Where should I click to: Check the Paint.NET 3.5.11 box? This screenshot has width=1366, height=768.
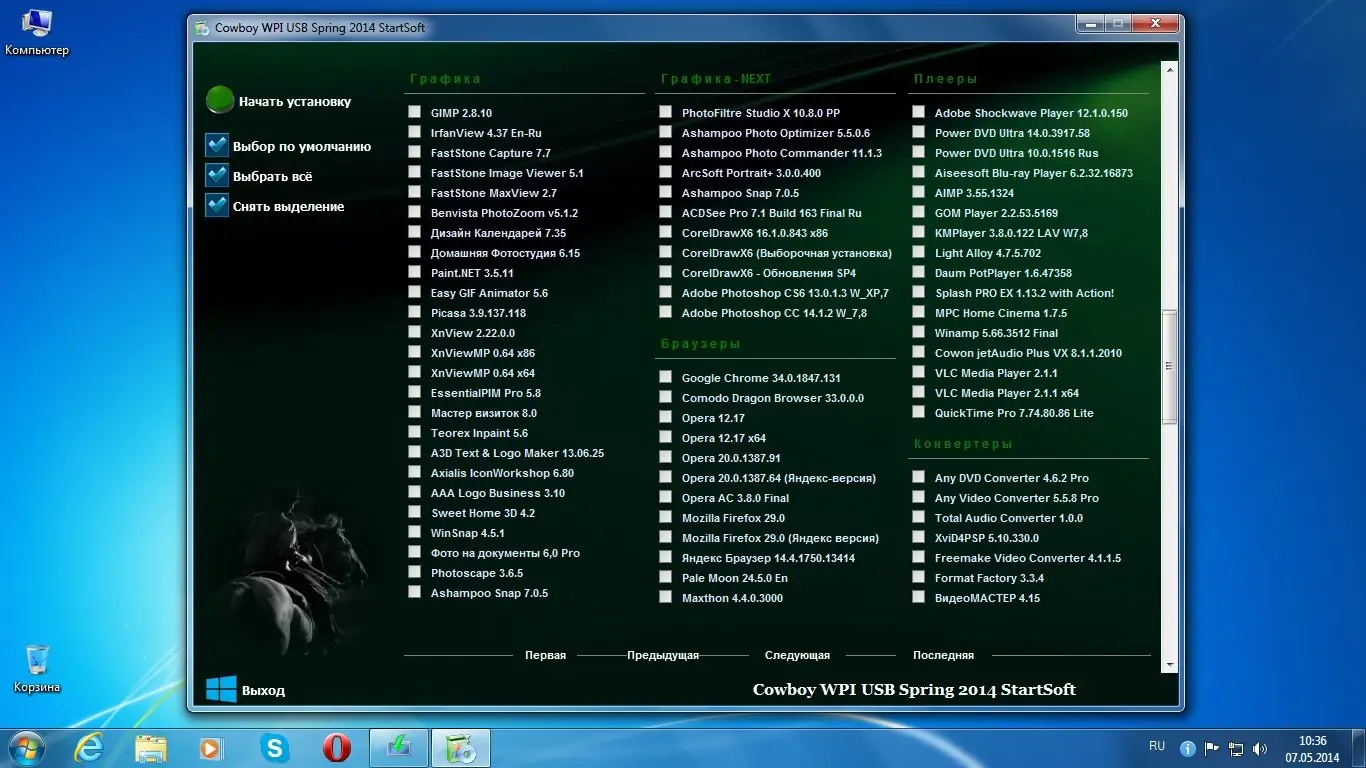point(414,272)
